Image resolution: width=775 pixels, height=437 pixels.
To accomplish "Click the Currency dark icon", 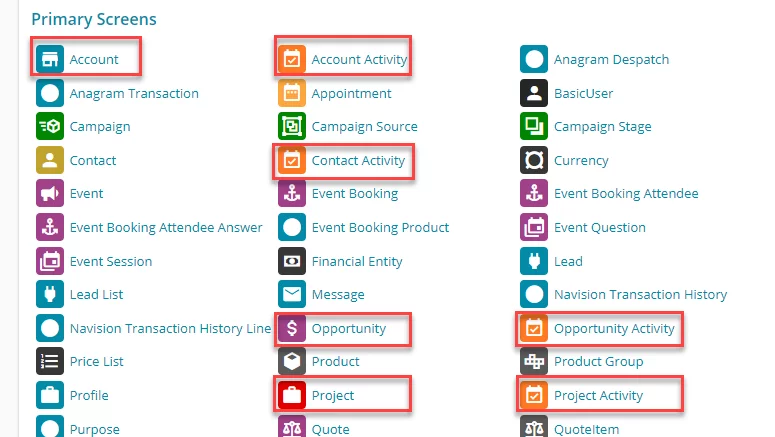I will (534, 160).
